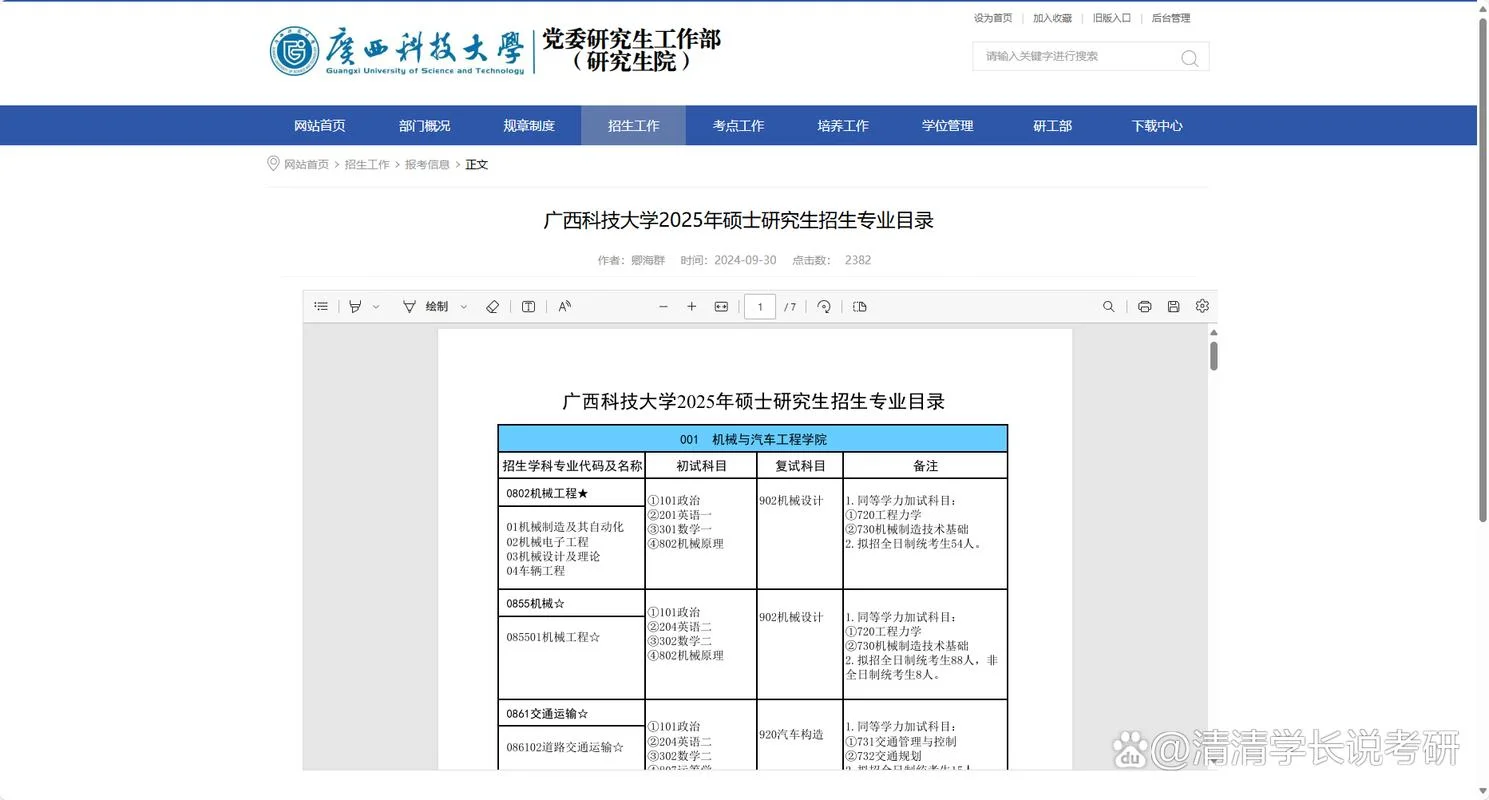This screenshot has height=800, width=1489.
Task: Click the date 2024-09-30
Action: [745, 260]
